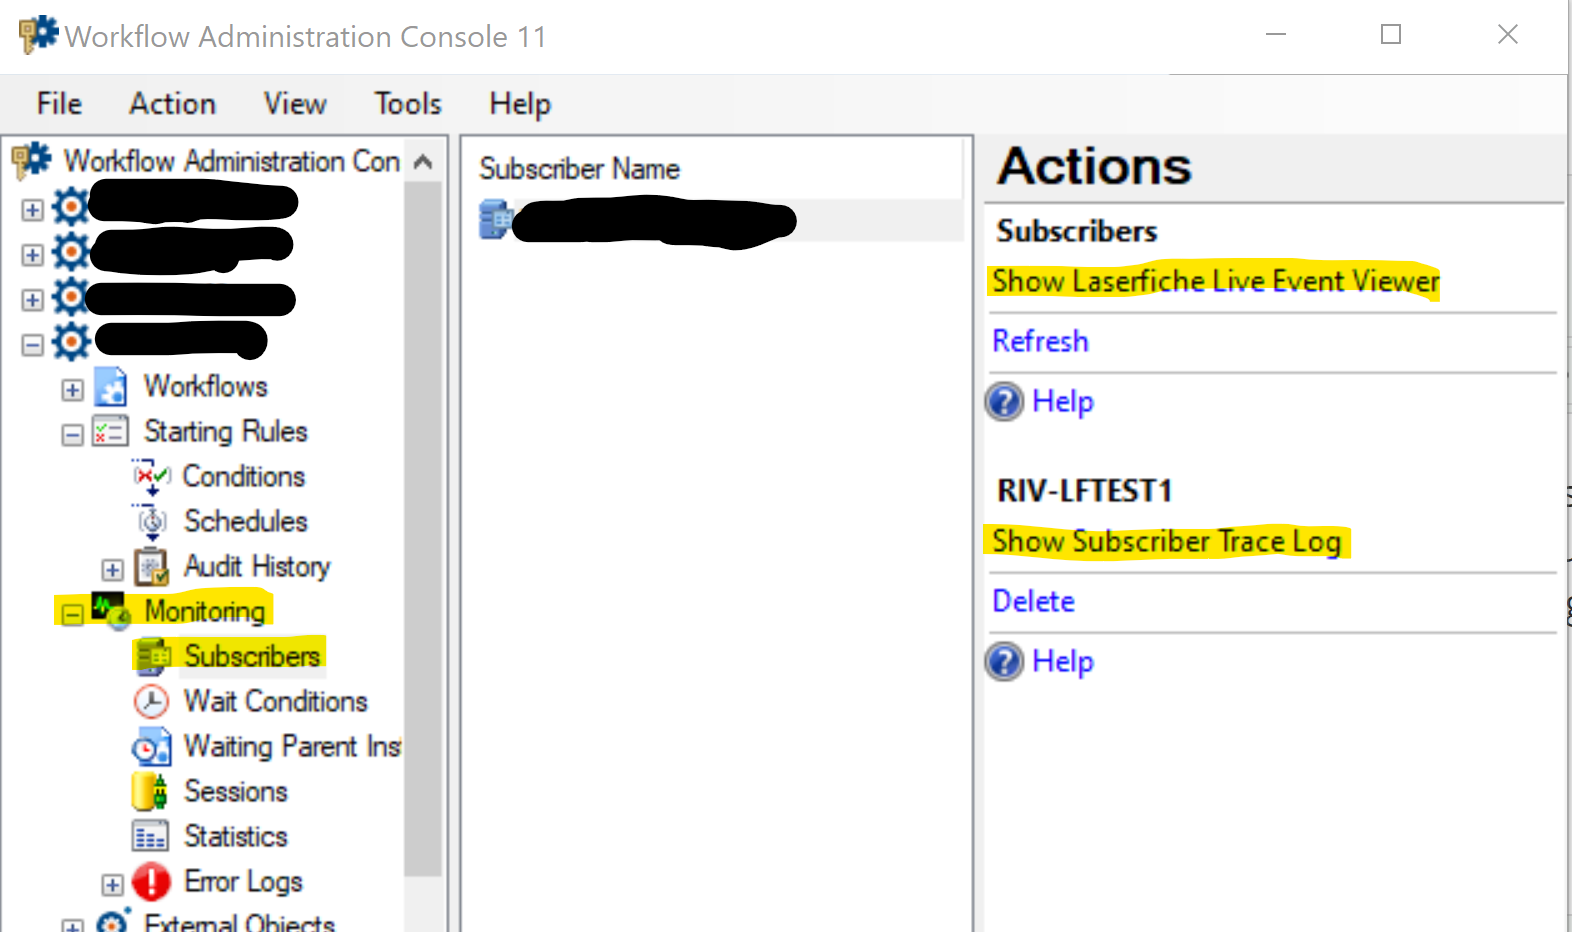The height and width of the screenshot is (932, 1572).
Task: Expand the External Objects node
Action: (72, 926)
